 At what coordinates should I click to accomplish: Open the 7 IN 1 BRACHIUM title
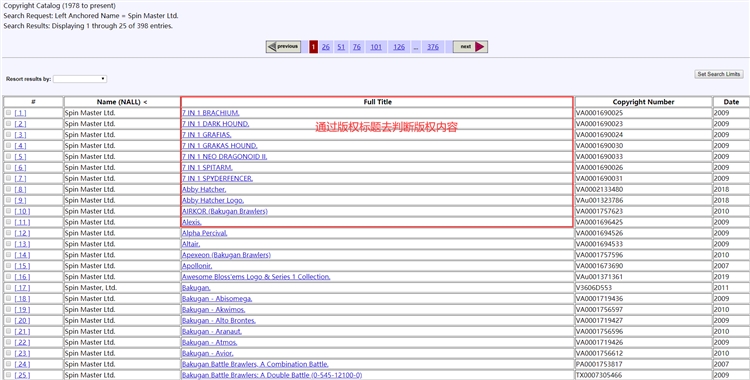coord(210,113)
